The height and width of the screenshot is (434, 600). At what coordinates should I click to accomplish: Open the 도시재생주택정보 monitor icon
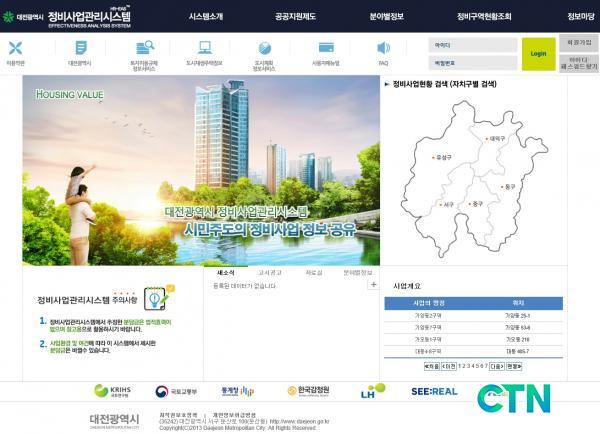tap(205, 48)
